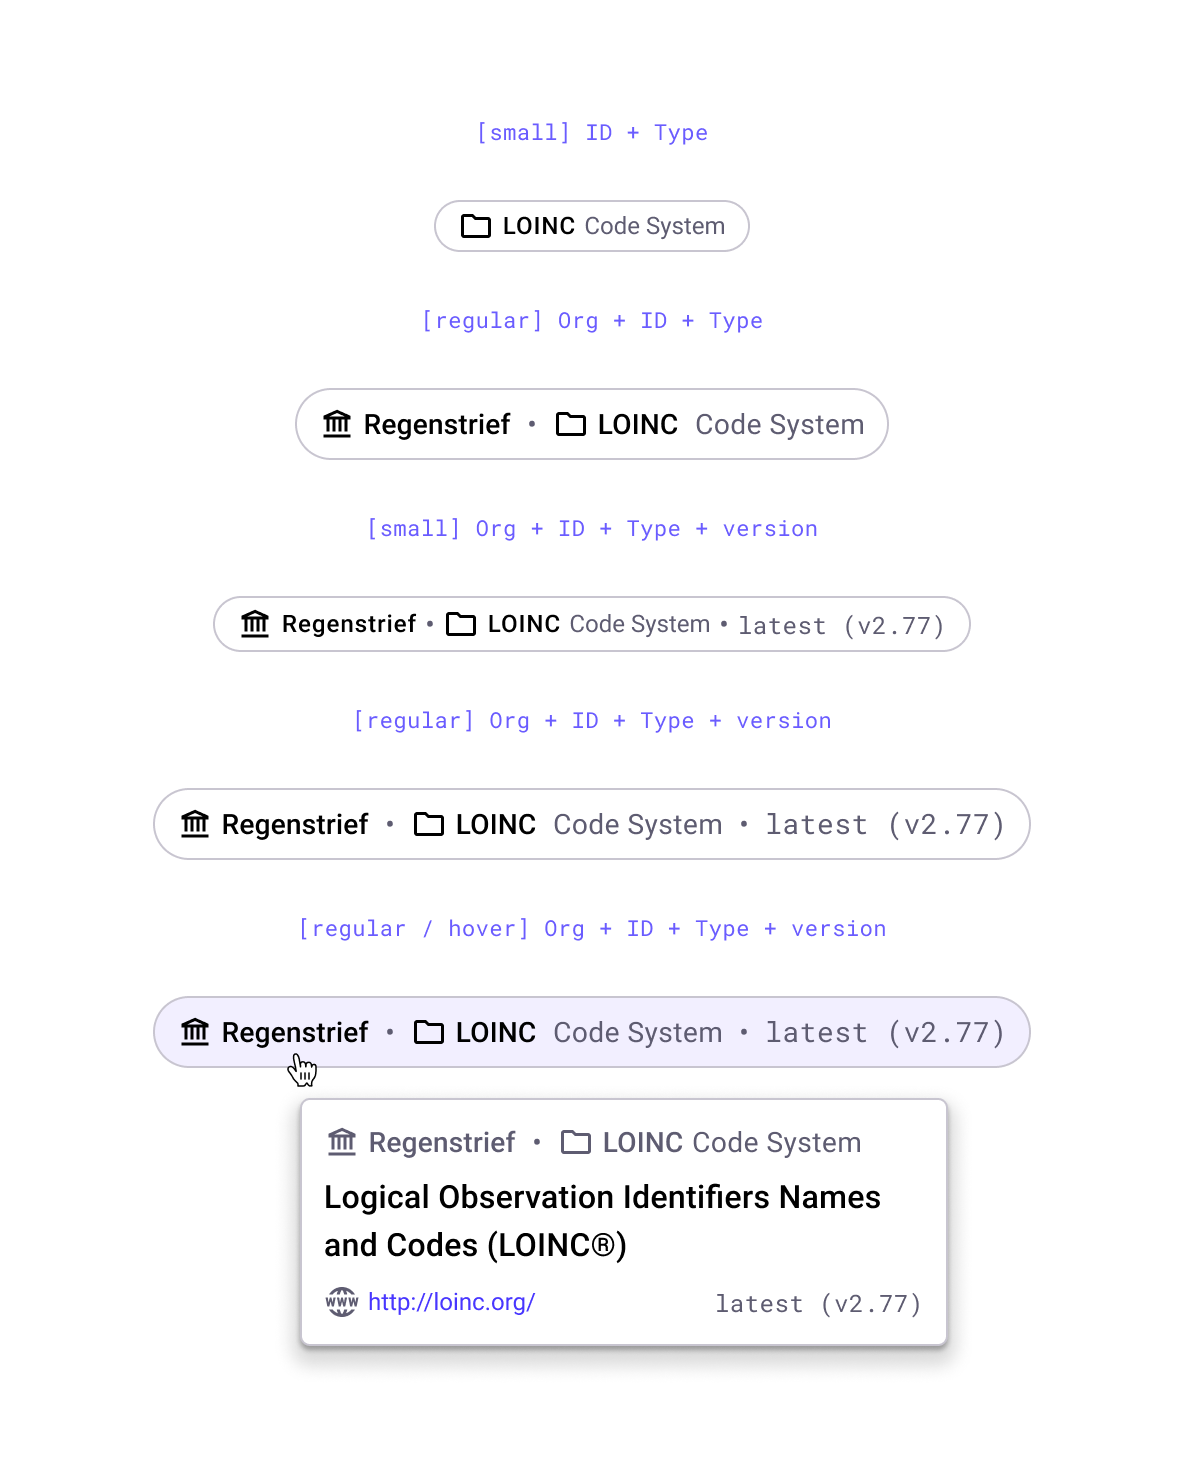
Task: Click folder icon under '[regular] Org + ID + Type'
Action: pyautogui.click(x=571, y=424)
